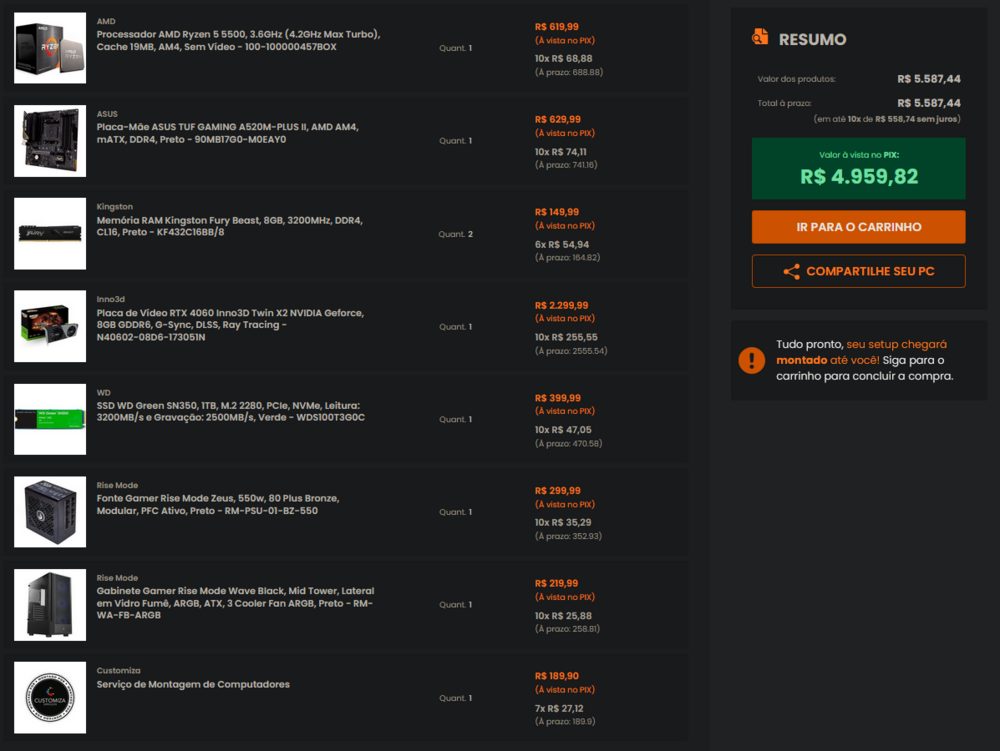
Task: Click the share icon on Compartilhe button
Action: (791, 272)
